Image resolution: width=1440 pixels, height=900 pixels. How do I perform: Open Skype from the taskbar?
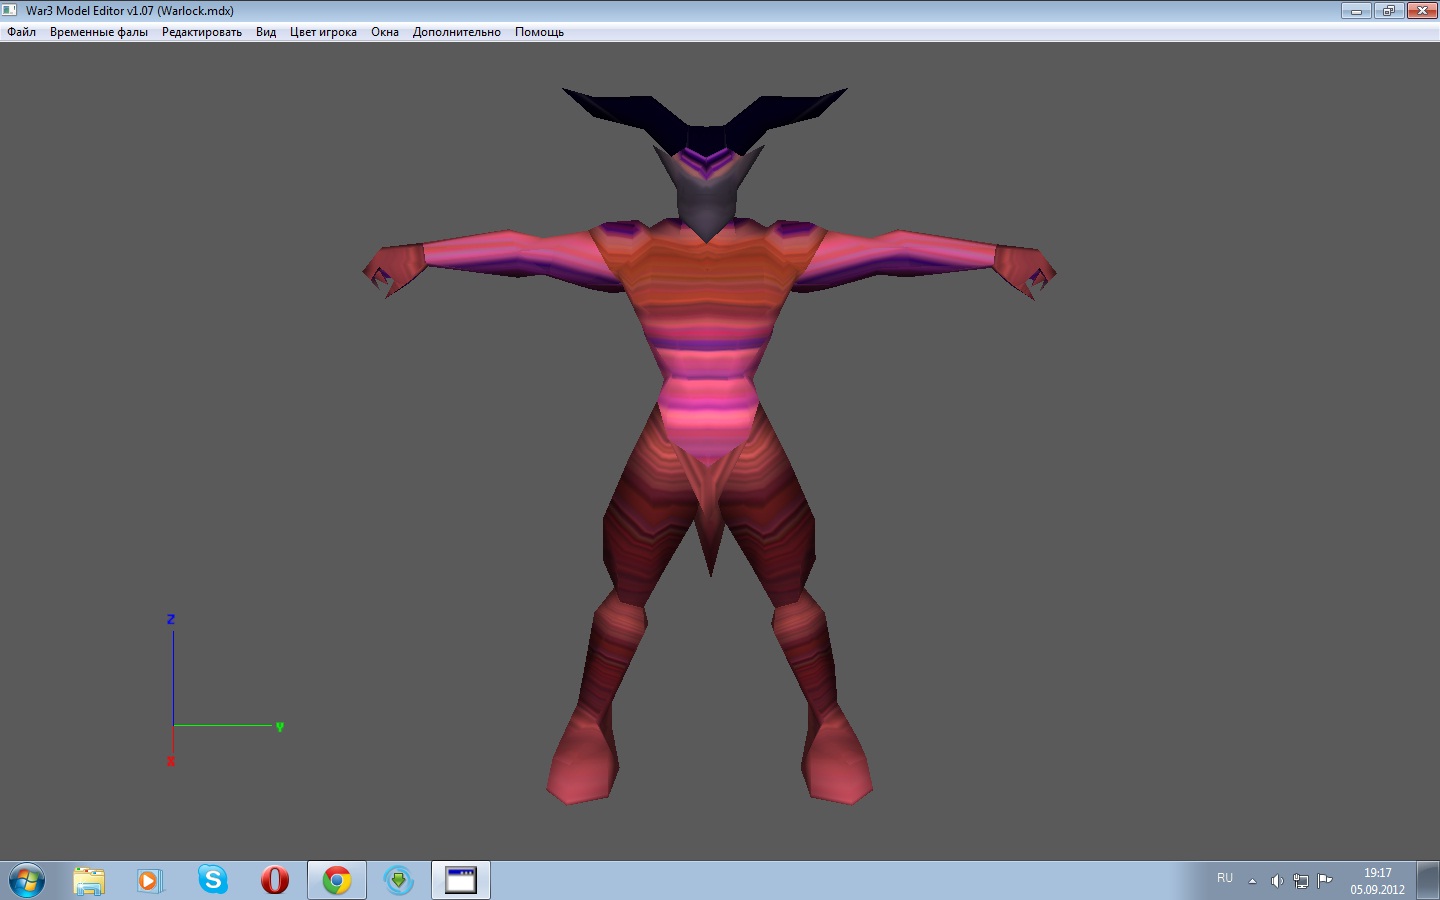point(212,880)
